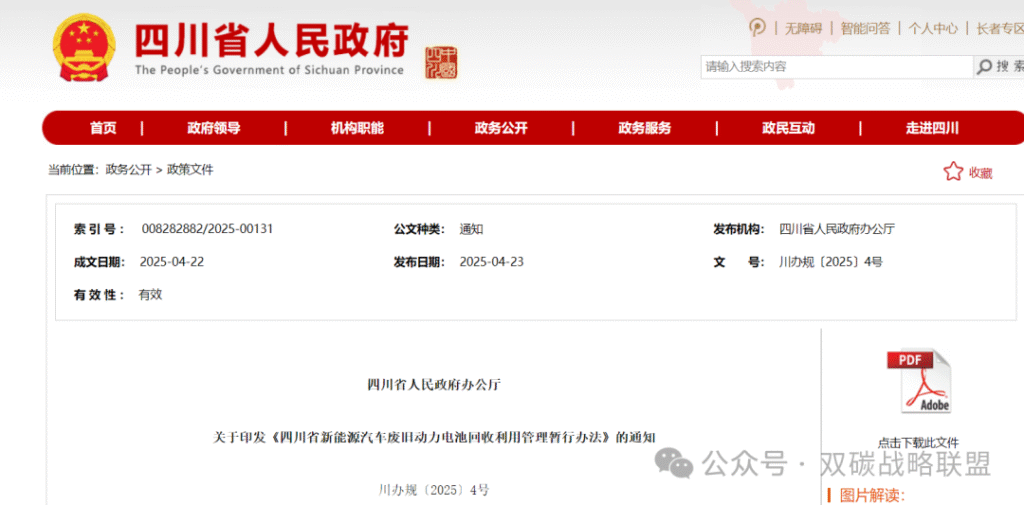Click 公文种类 value 通知
Image resolution: width=1024 pixels, height=505 pixels.
coord(471,229)
